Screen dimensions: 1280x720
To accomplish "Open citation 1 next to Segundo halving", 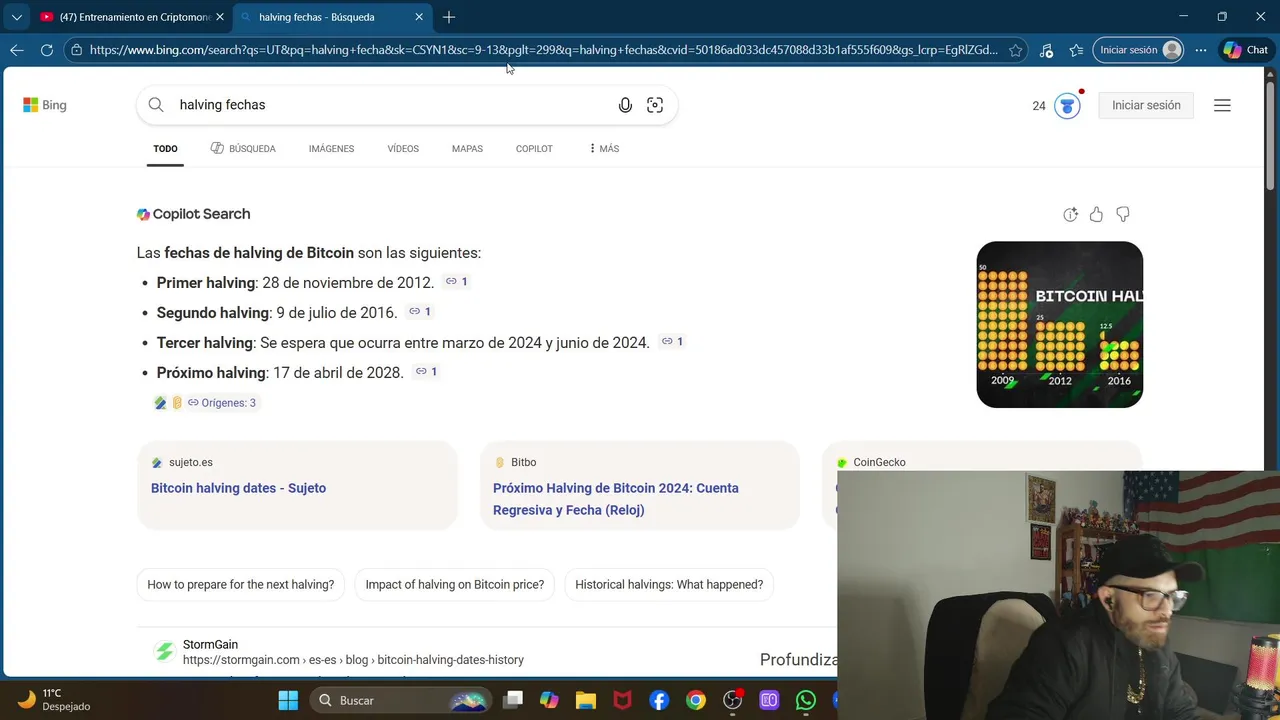I will pos(419,312).
